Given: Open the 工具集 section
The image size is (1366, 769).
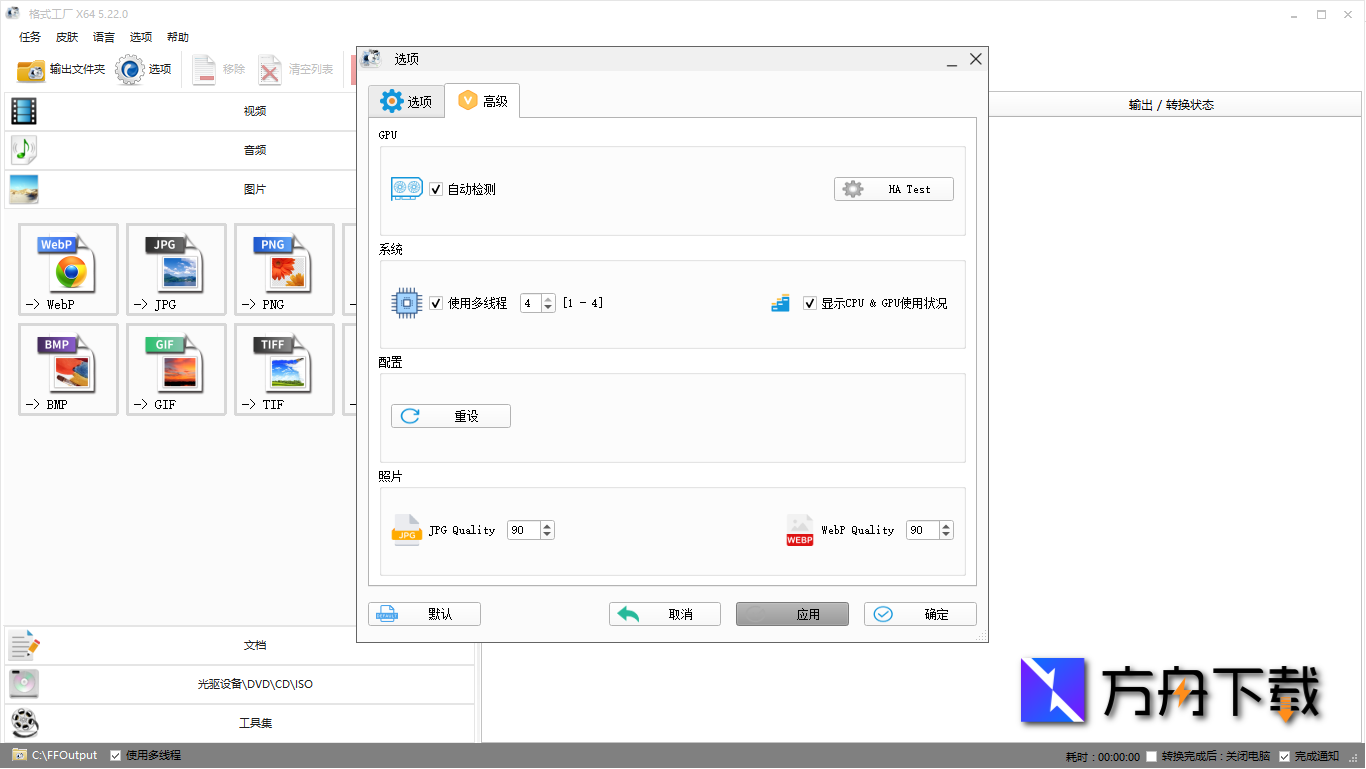Looking at the screenshot, I should (254, 723).
